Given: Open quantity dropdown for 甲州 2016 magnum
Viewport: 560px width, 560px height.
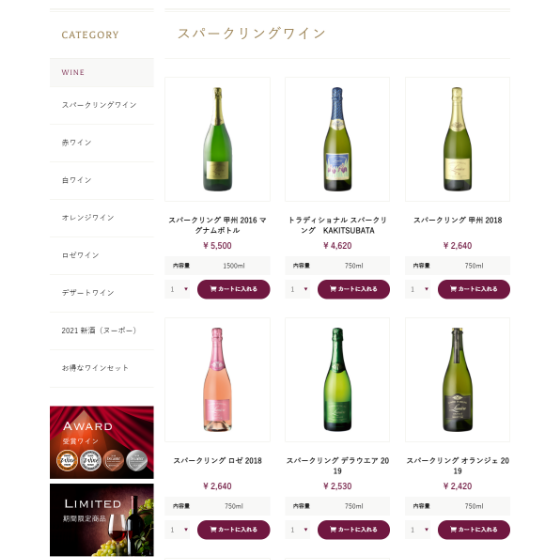Looking at the screenshot, I should [x=178, y=289].
